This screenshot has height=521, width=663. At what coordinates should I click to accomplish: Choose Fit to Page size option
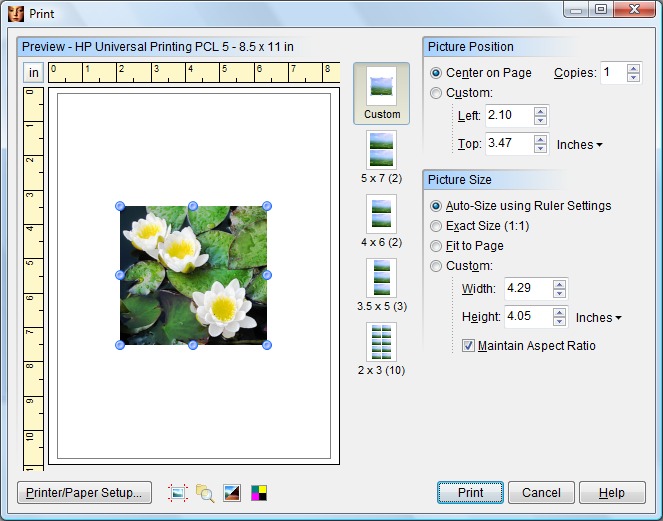436,246
